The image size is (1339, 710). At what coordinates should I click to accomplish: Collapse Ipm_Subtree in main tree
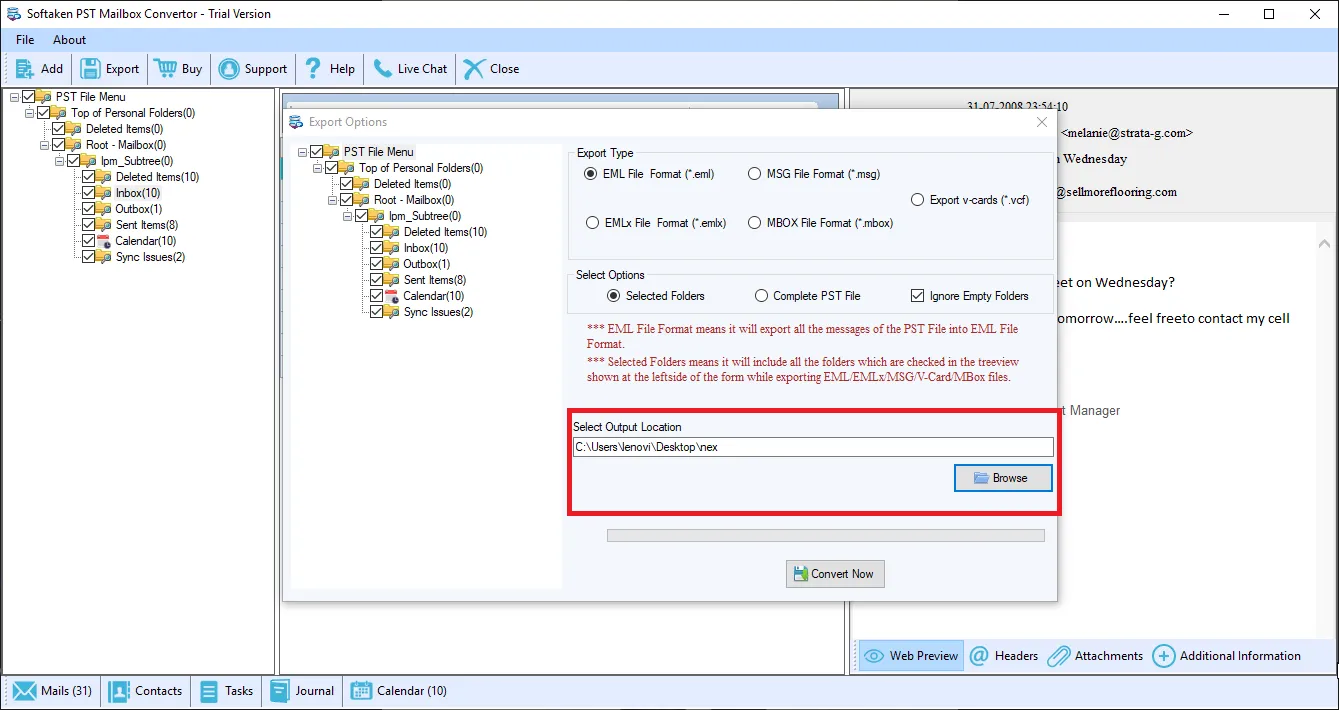click(59, 161)
